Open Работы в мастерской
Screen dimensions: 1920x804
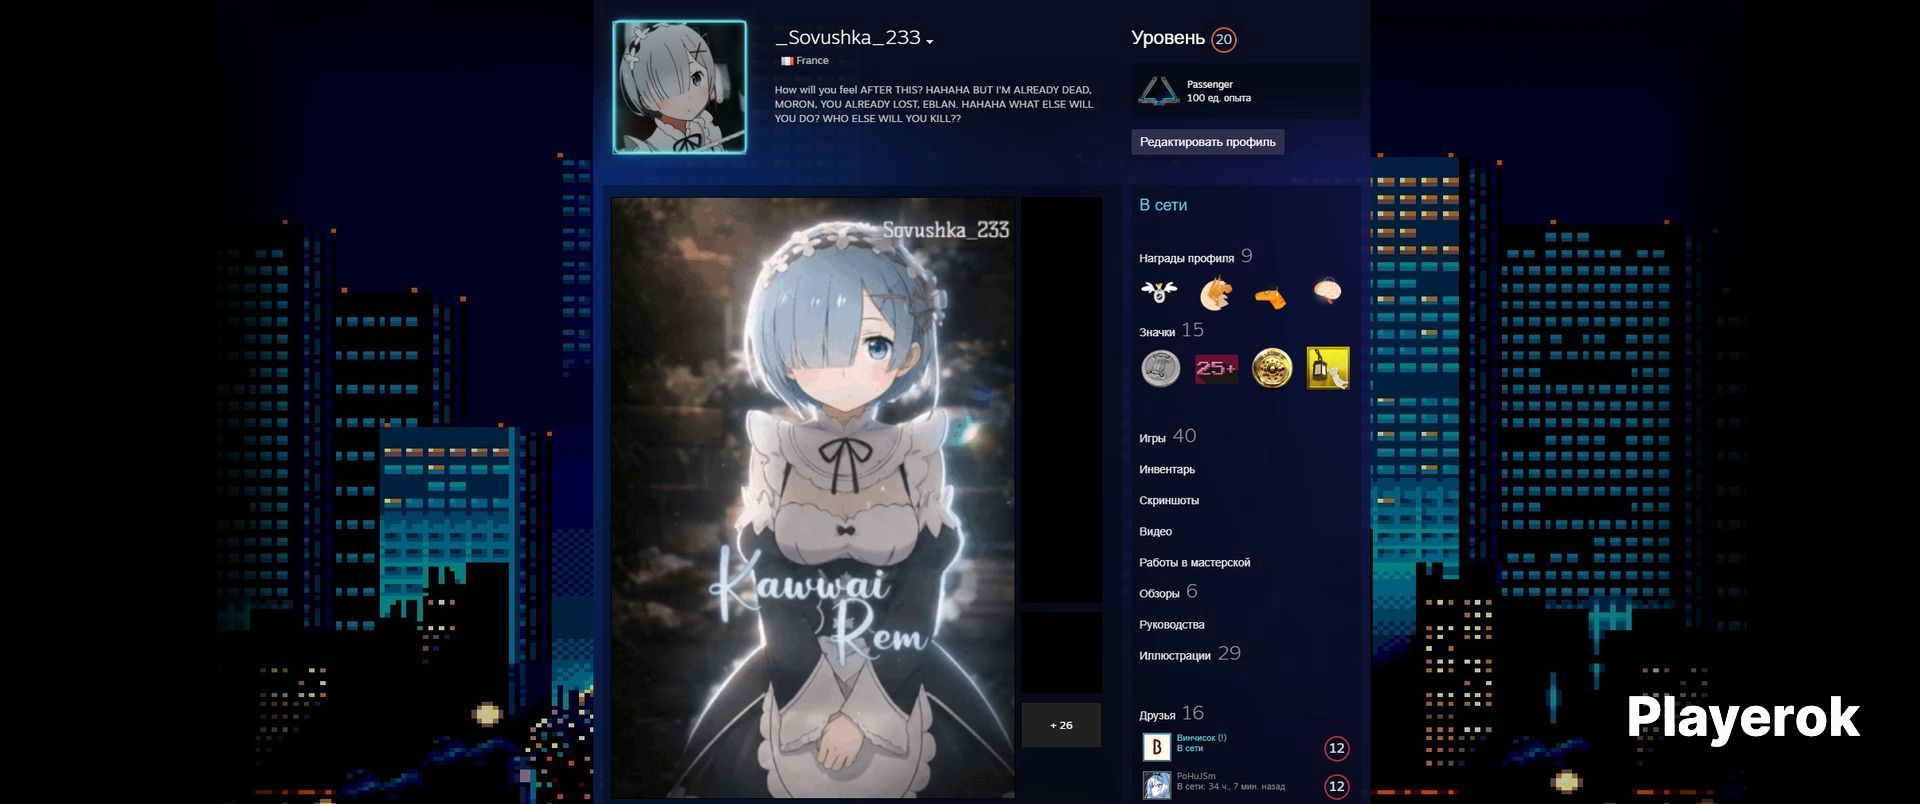pyautogui.click(x=1194, y=562)
